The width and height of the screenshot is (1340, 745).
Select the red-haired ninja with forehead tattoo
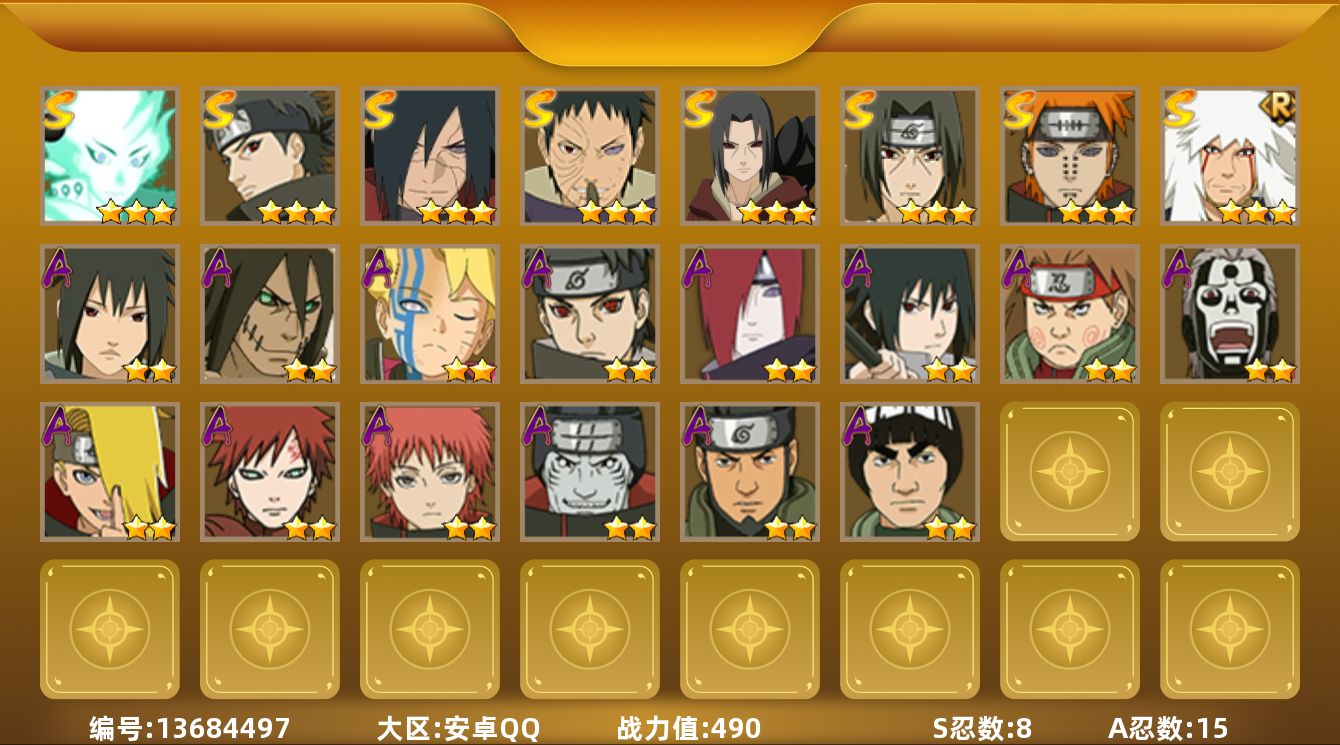click(270, 472)
